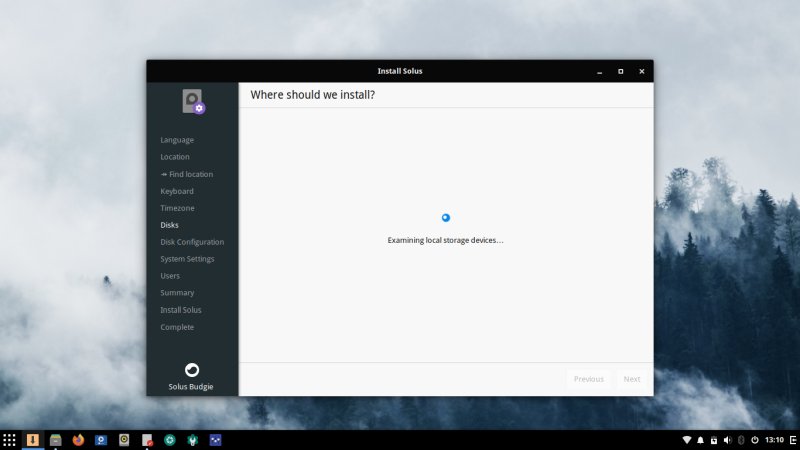
Task: Select the Disks step
Action: (x=169, y=225)
